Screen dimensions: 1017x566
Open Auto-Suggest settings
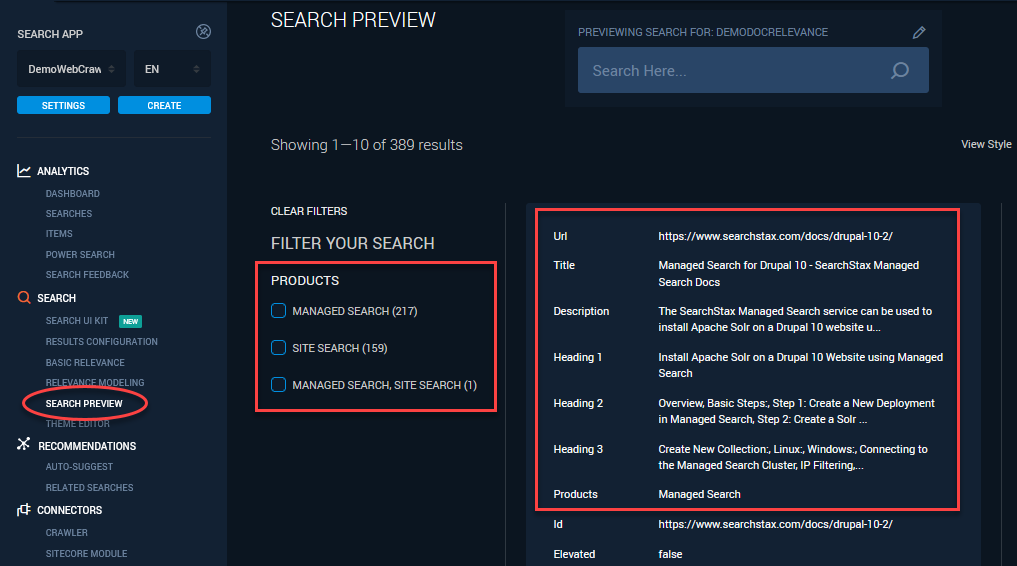(79, 466)
